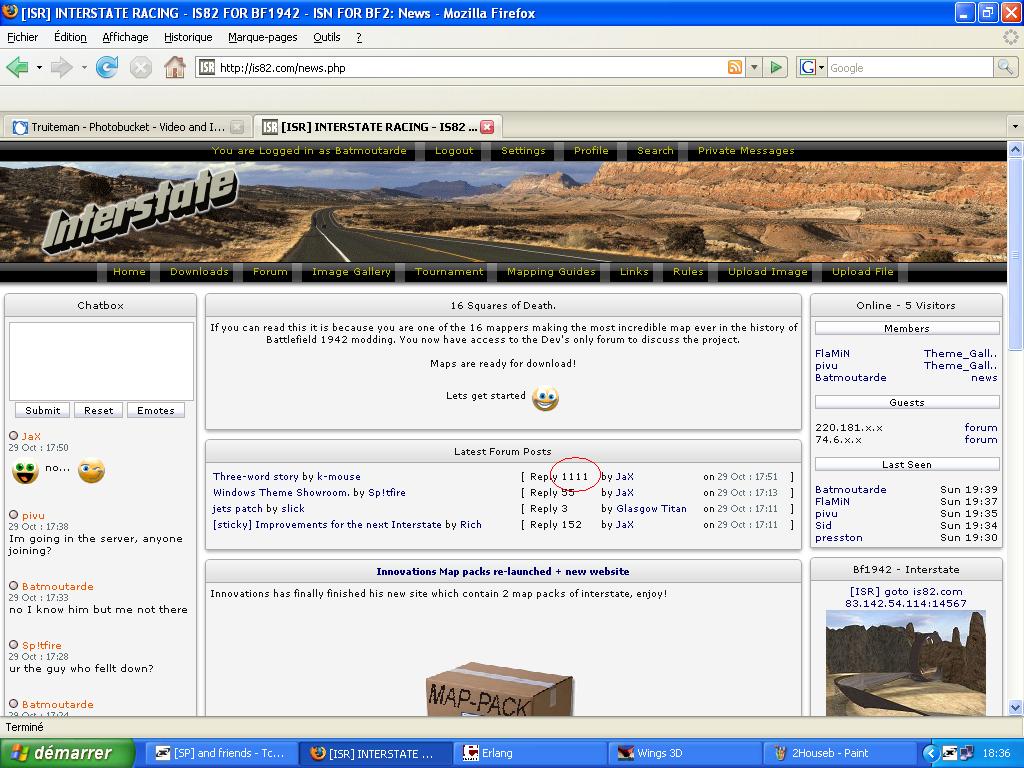Screen dimensions: 1024x768
Task: Open the Home navigation link
Action: (x=129, y=272)
